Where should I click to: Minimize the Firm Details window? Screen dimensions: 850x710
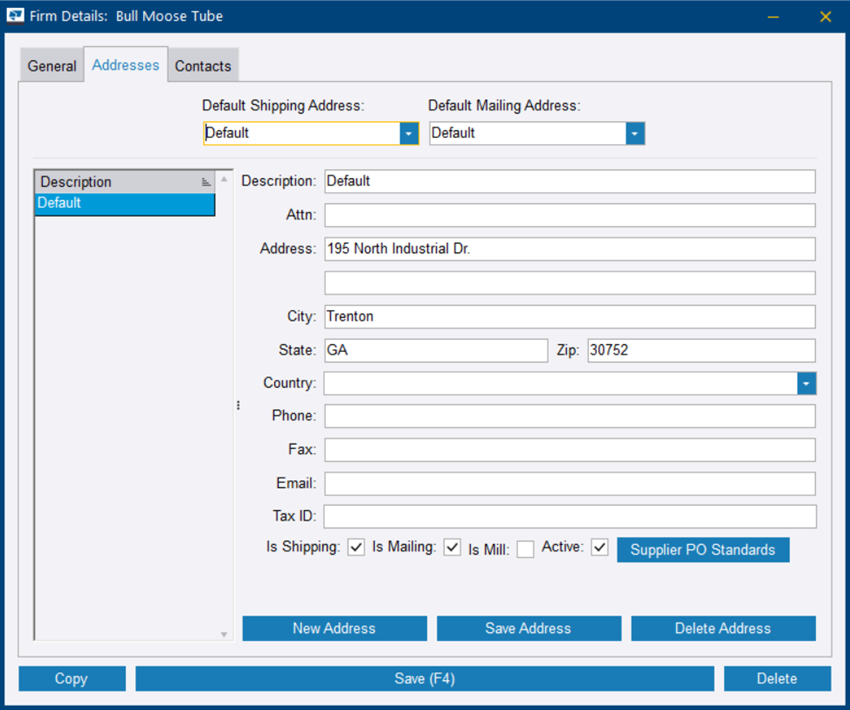[x=773, y=16]
